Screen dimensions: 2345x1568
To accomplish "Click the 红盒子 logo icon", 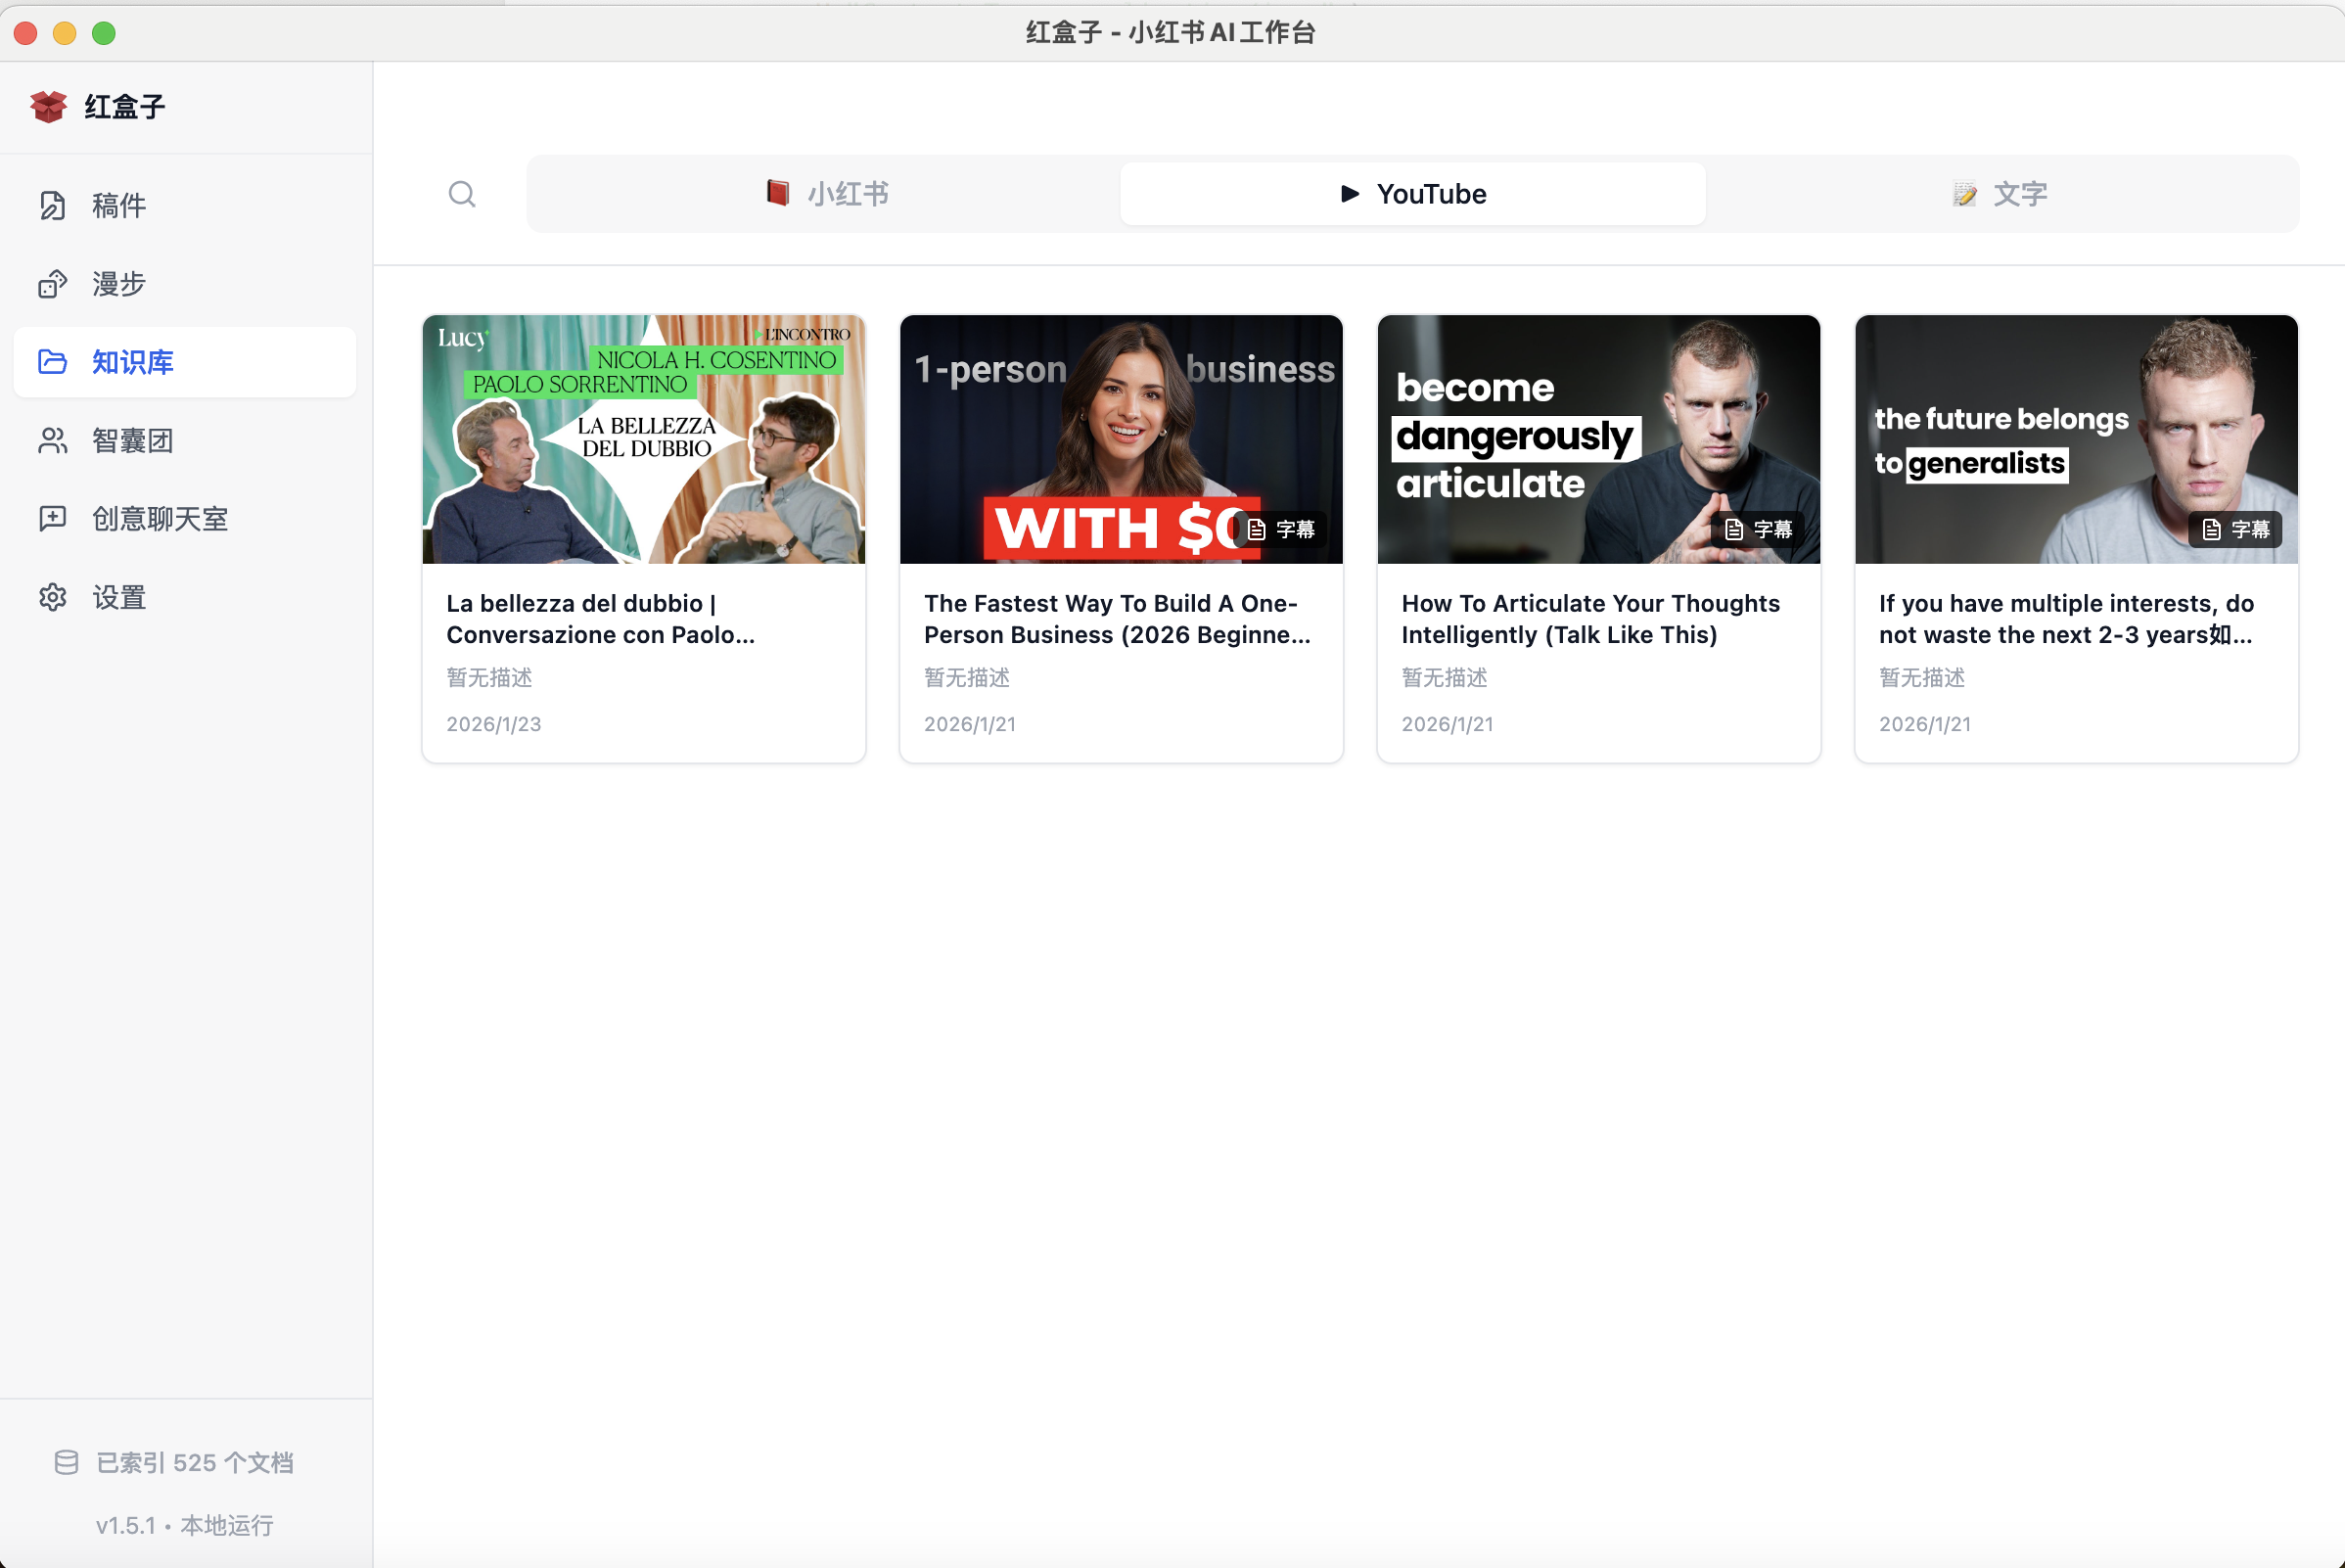I will click(48, 106).
